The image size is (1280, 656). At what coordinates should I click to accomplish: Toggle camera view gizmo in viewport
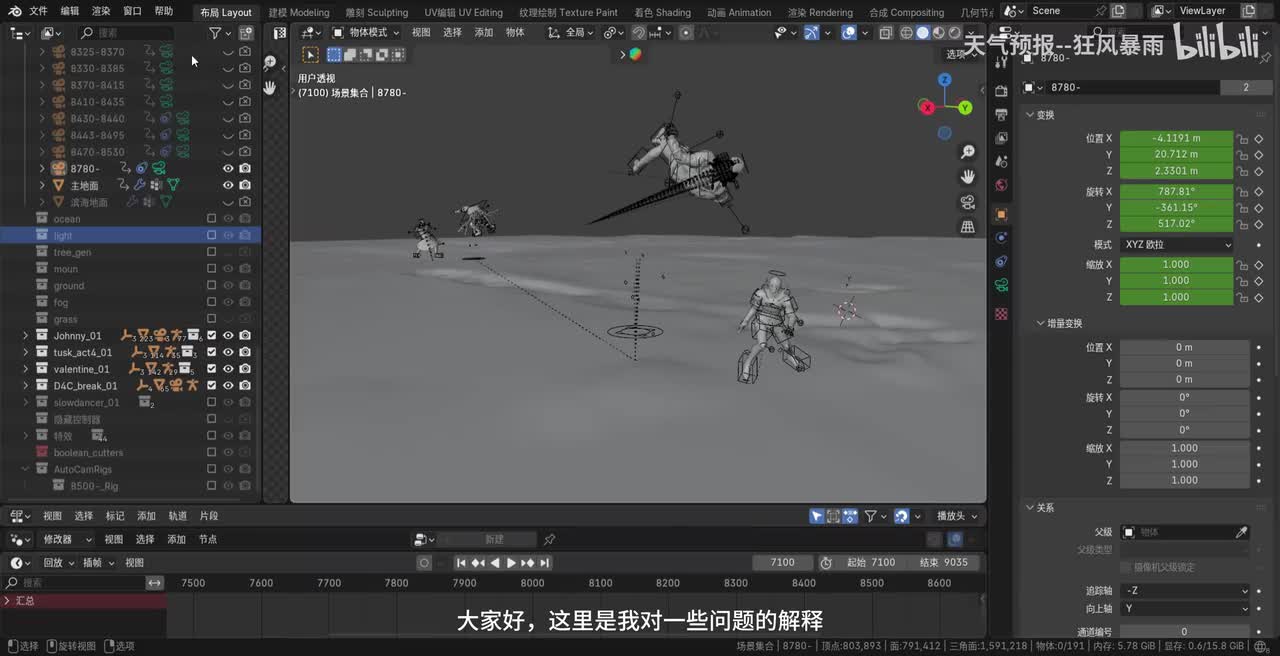968,202
